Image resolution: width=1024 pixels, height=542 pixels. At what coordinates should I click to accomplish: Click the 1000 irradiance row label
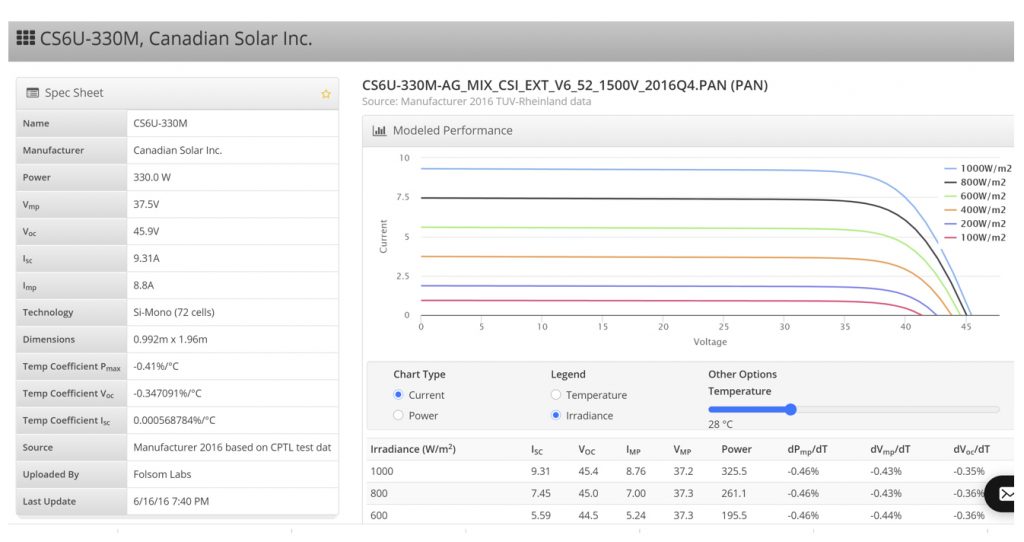tap(381, 471)
